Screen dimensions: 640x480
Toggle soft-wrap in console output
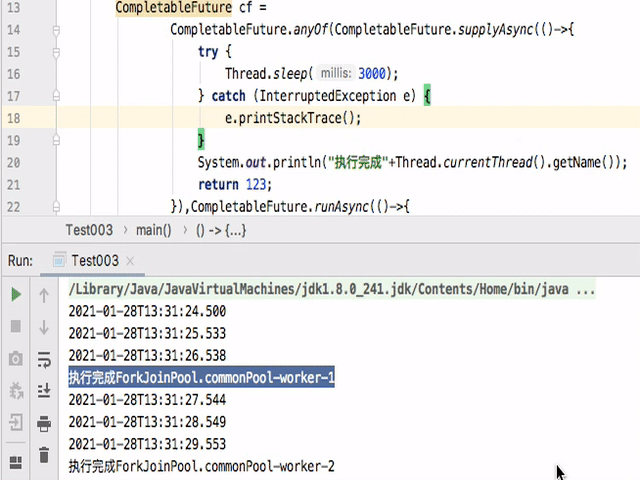(x=44, y=360)
